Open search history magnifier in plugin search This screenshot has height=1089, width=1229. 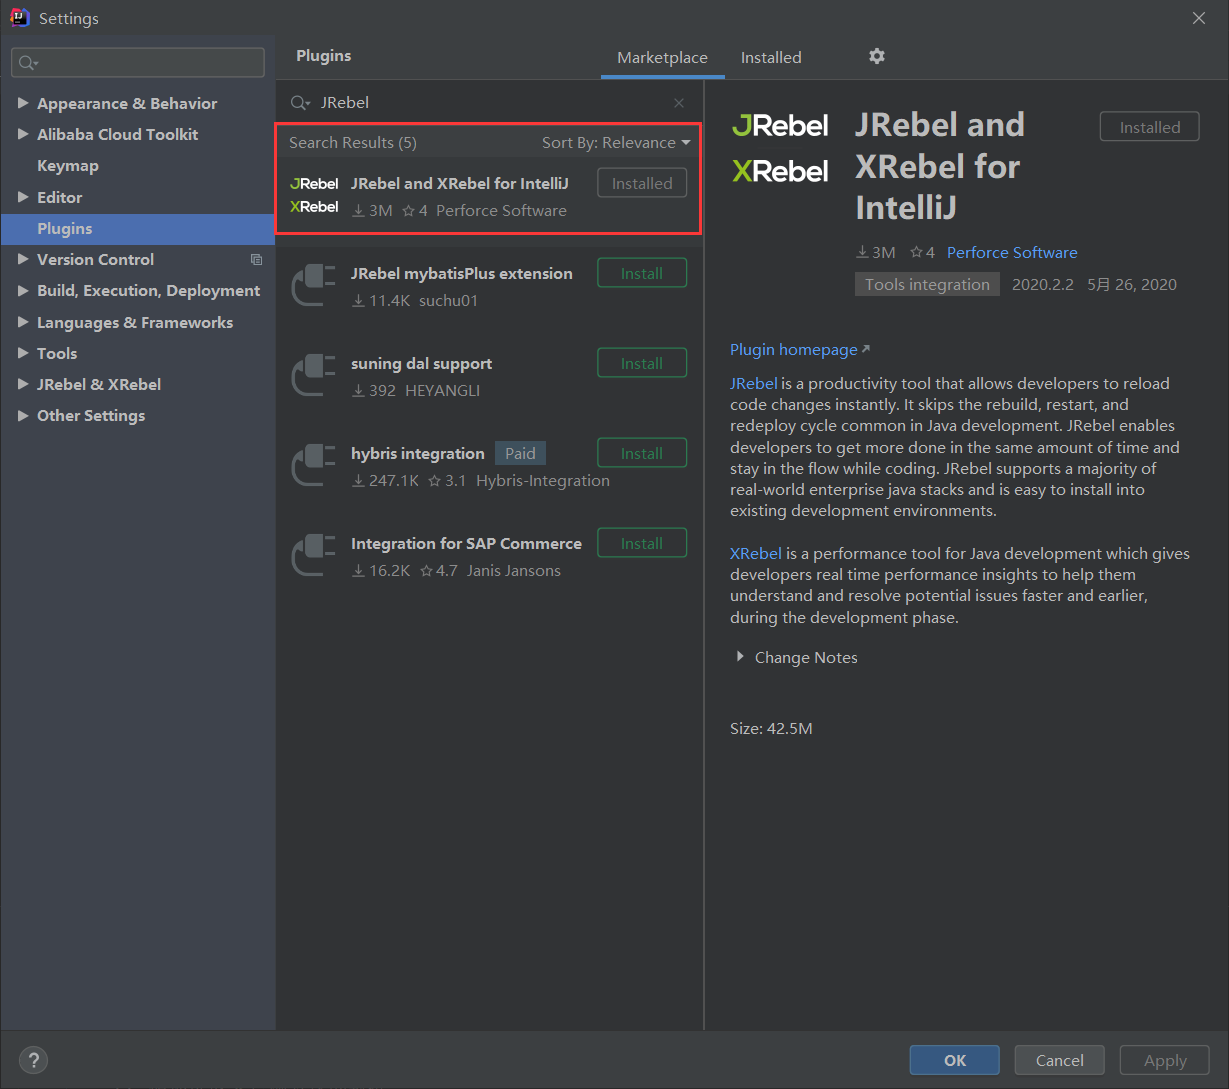[300, 103]
